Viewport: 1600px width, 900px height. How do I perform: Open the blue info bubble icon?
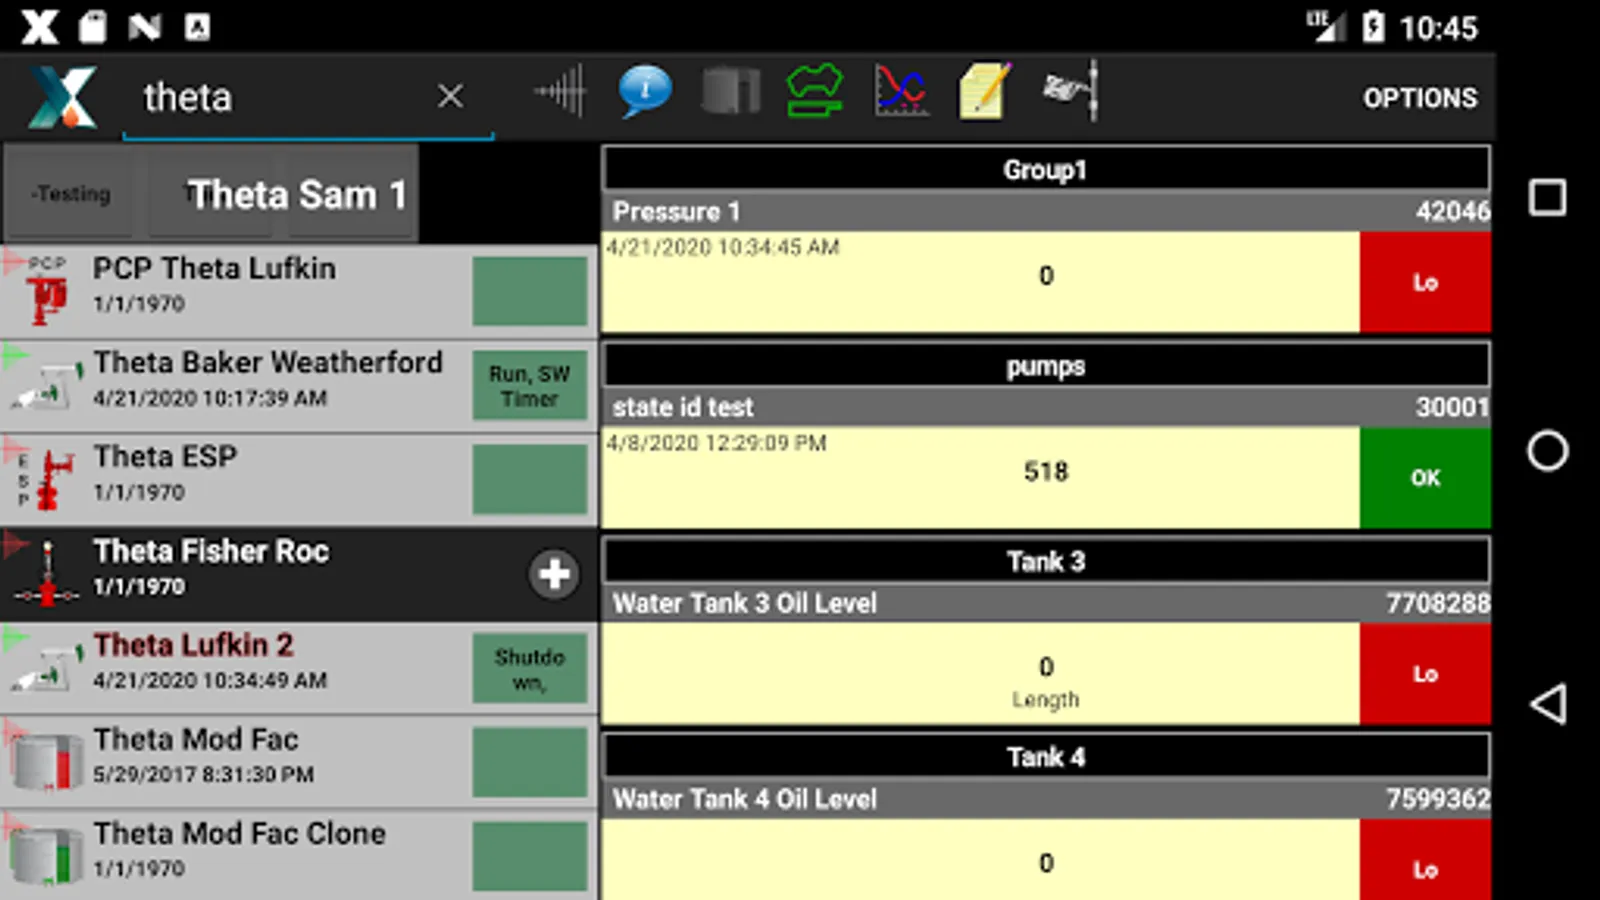(645, 92)
